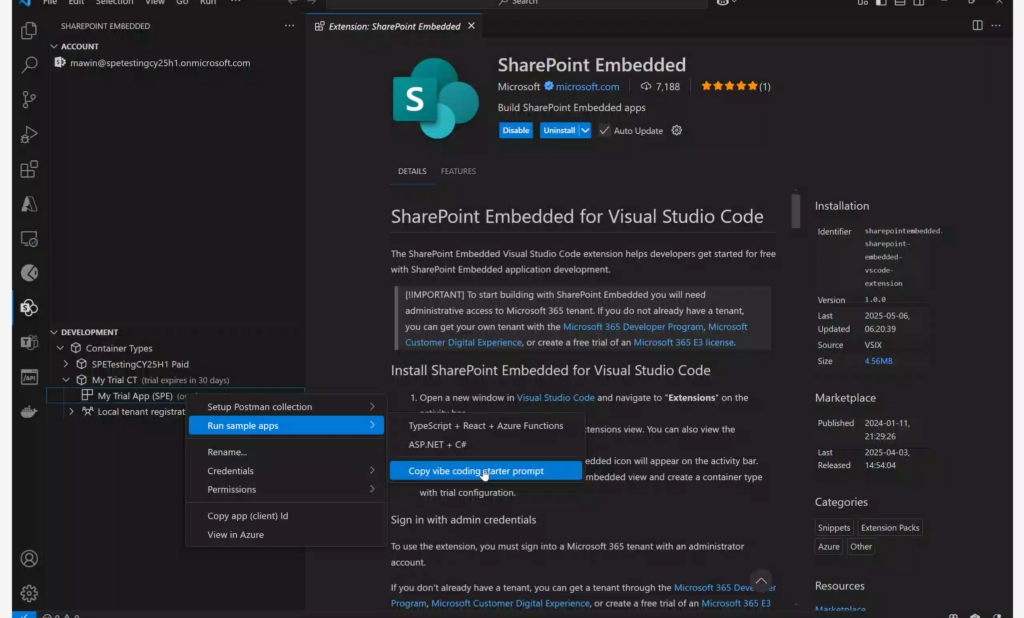Viewport: 1024px width, 618px height.
Task: Select View in Azure from the context menu
Action: [x=286, y=534]
